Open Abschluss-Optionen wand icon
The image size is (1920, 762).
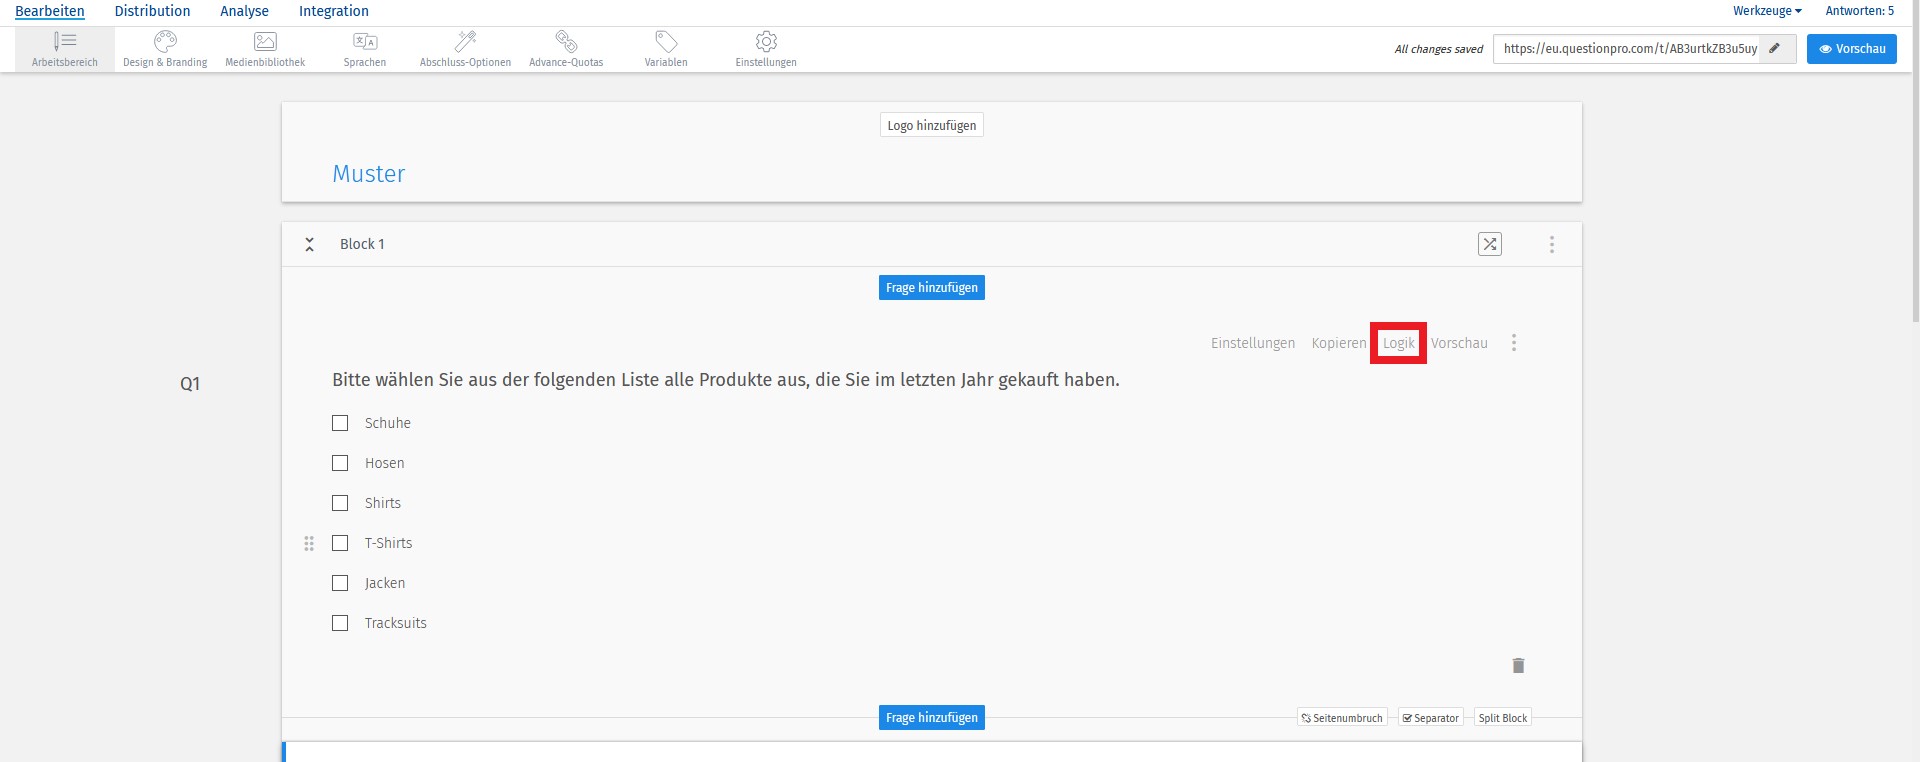465,41
